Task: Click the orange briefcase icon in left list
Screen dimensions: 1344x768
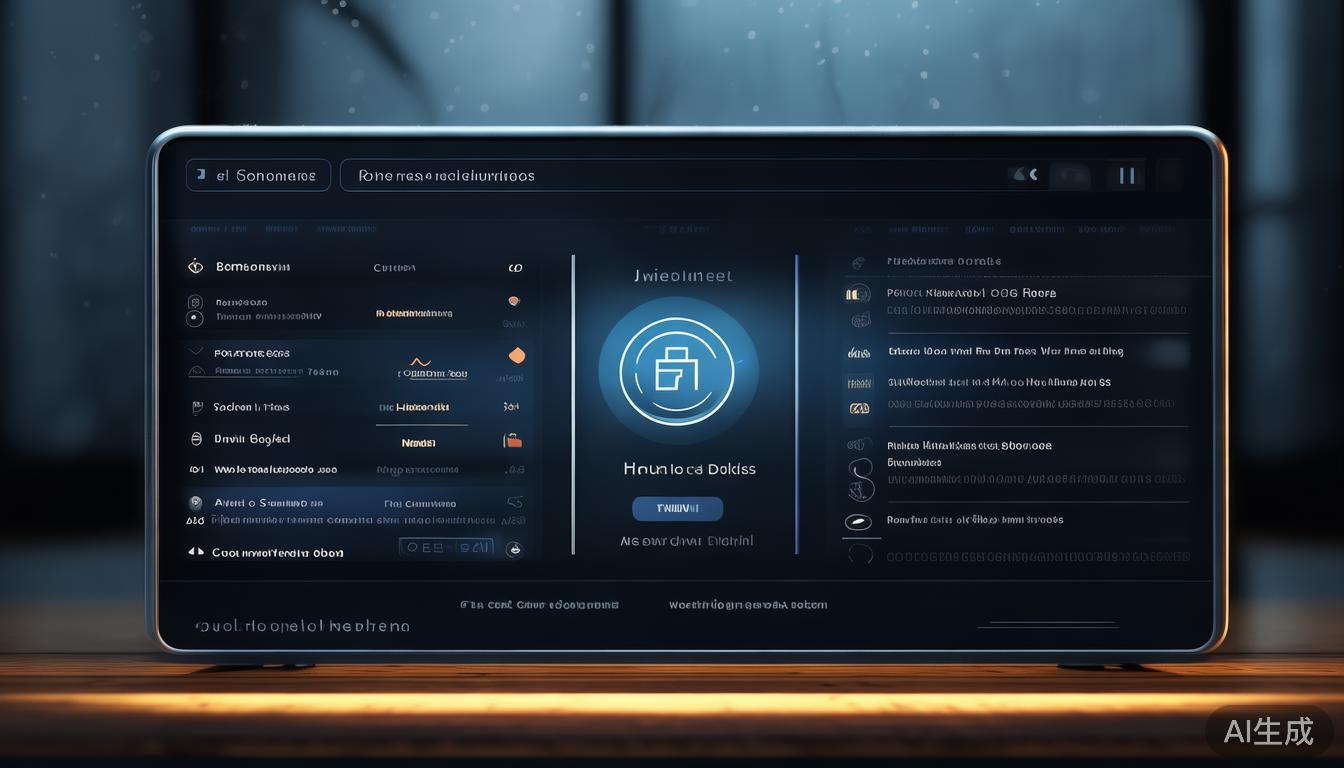Action: pos(512,440)
